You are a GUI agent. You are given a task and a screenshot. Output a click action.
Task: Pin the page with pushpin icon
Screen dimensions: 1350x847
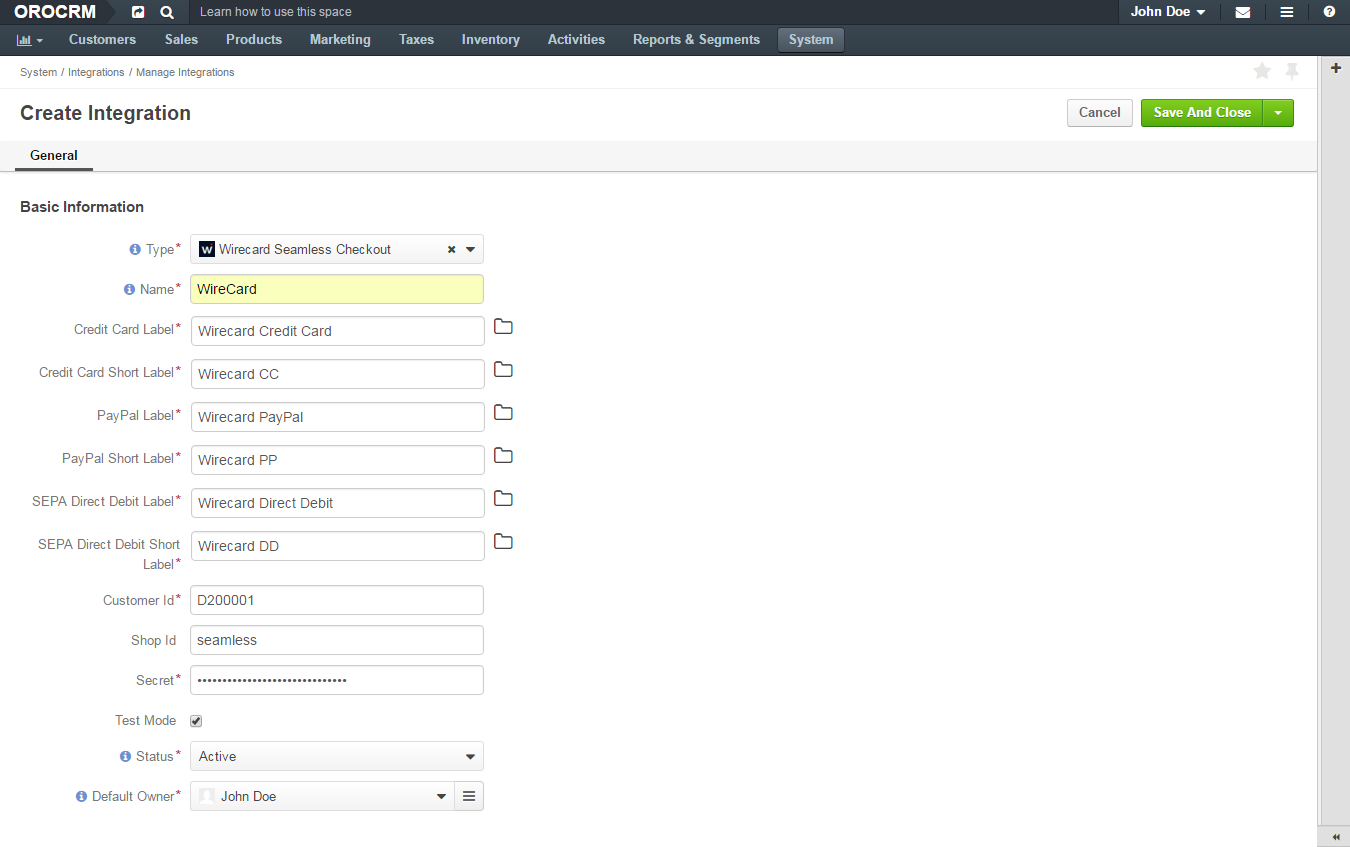coord(1292,71)
